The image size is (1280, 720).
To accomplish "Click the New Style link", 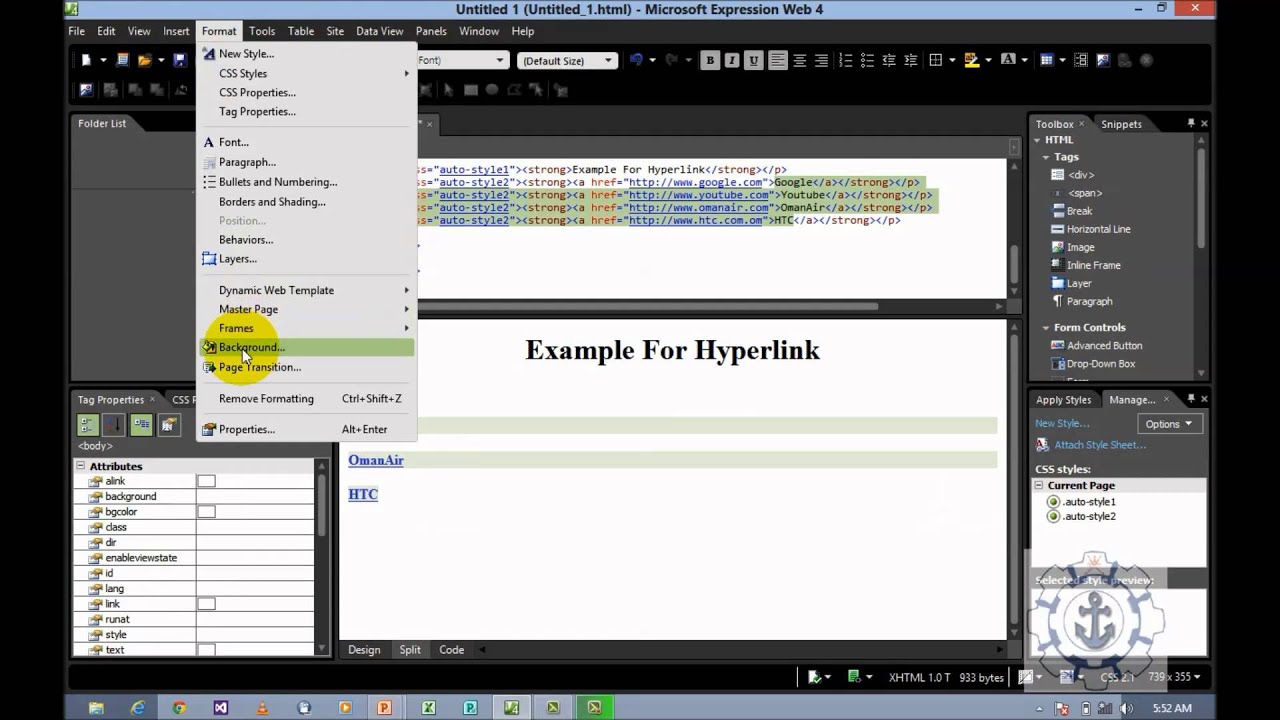I will click(x=1062, y=423).
